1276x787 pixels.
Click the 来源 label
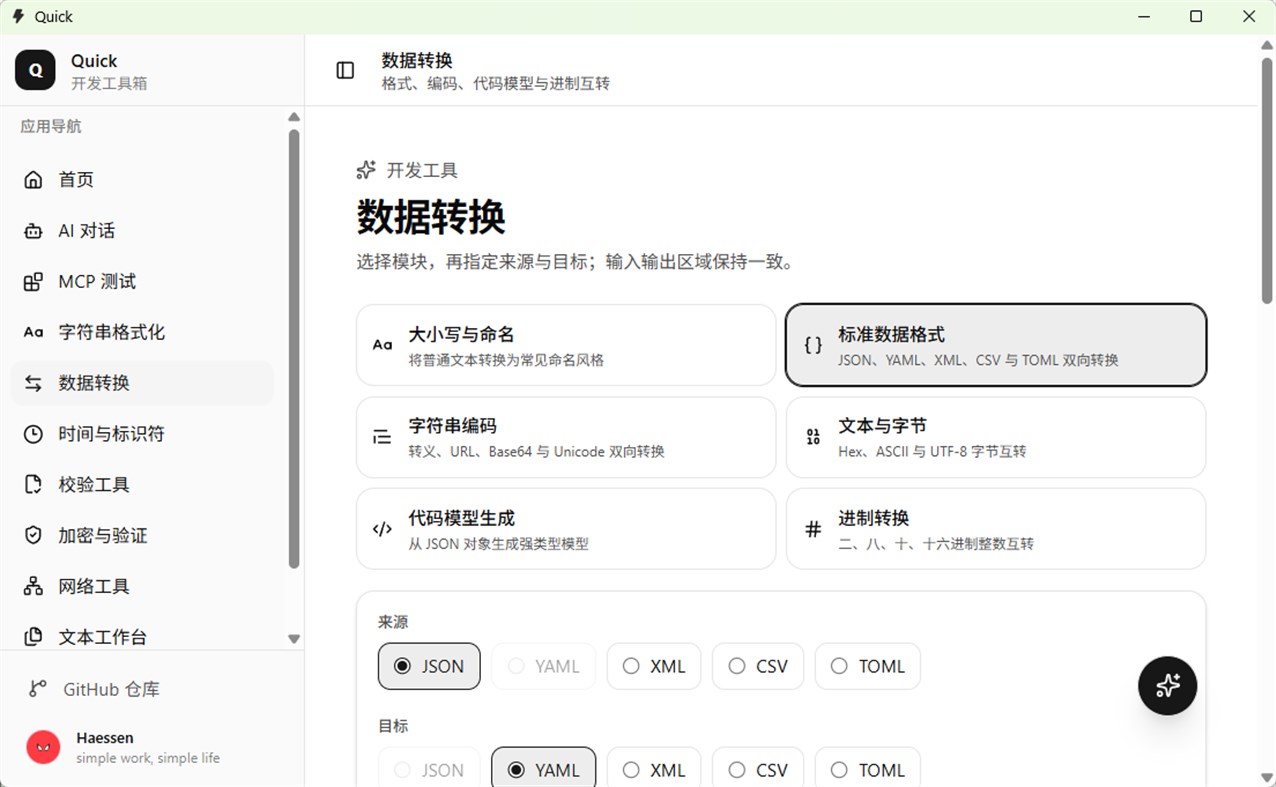click(393, 622)
